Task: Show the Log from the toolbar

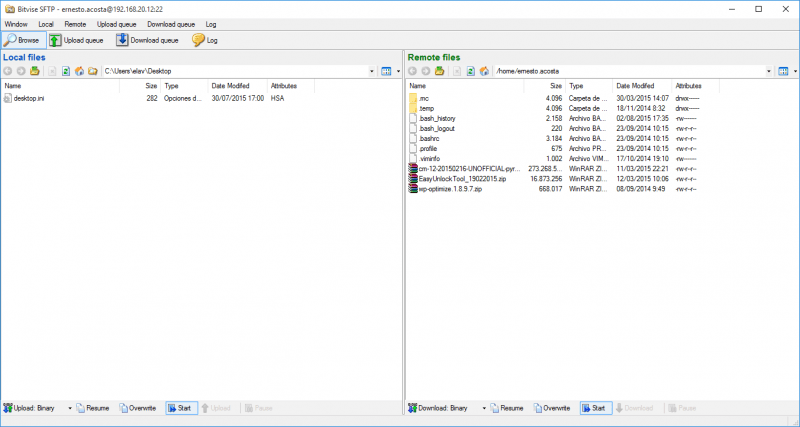Action: [205, 40]
